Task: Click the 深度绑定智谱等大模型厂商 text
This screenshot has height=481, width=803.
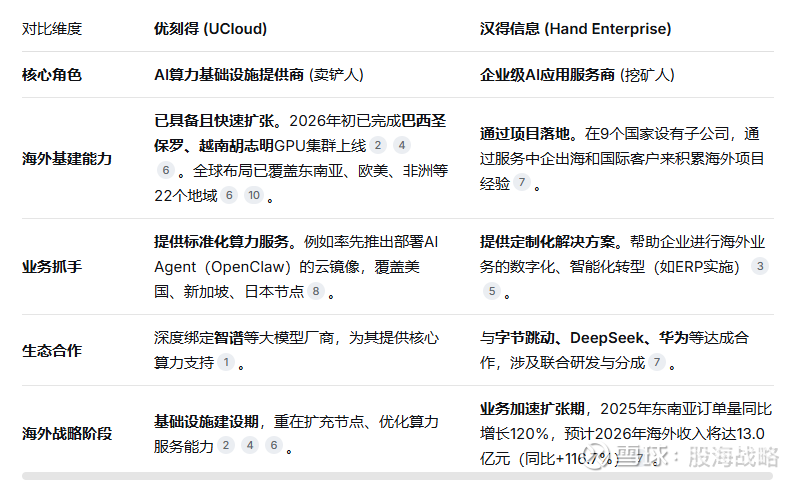Action: click(244, 338)
